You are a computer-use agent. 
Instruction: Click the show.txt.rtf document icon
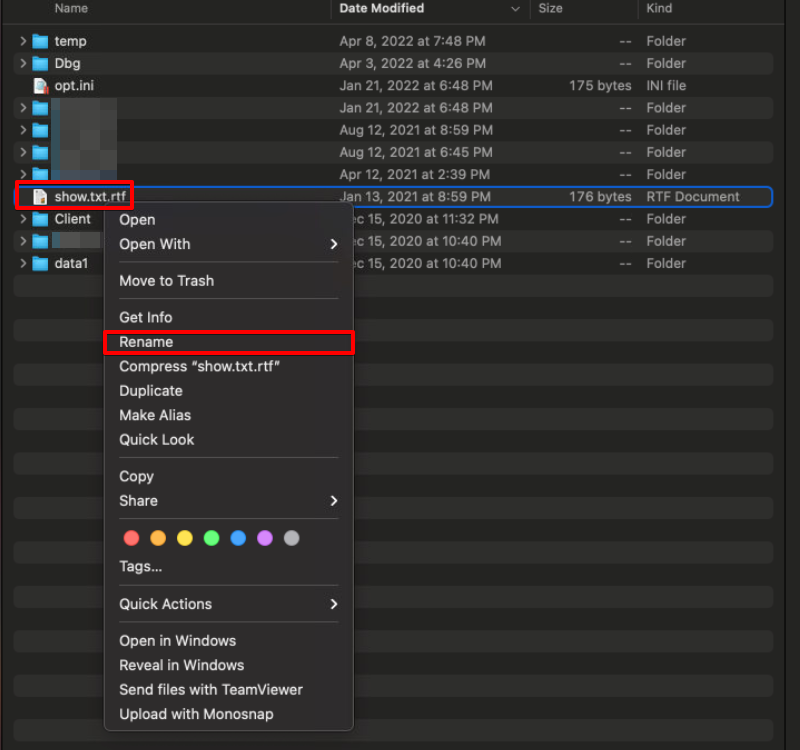pyautogui.click(x=40, y=197)
